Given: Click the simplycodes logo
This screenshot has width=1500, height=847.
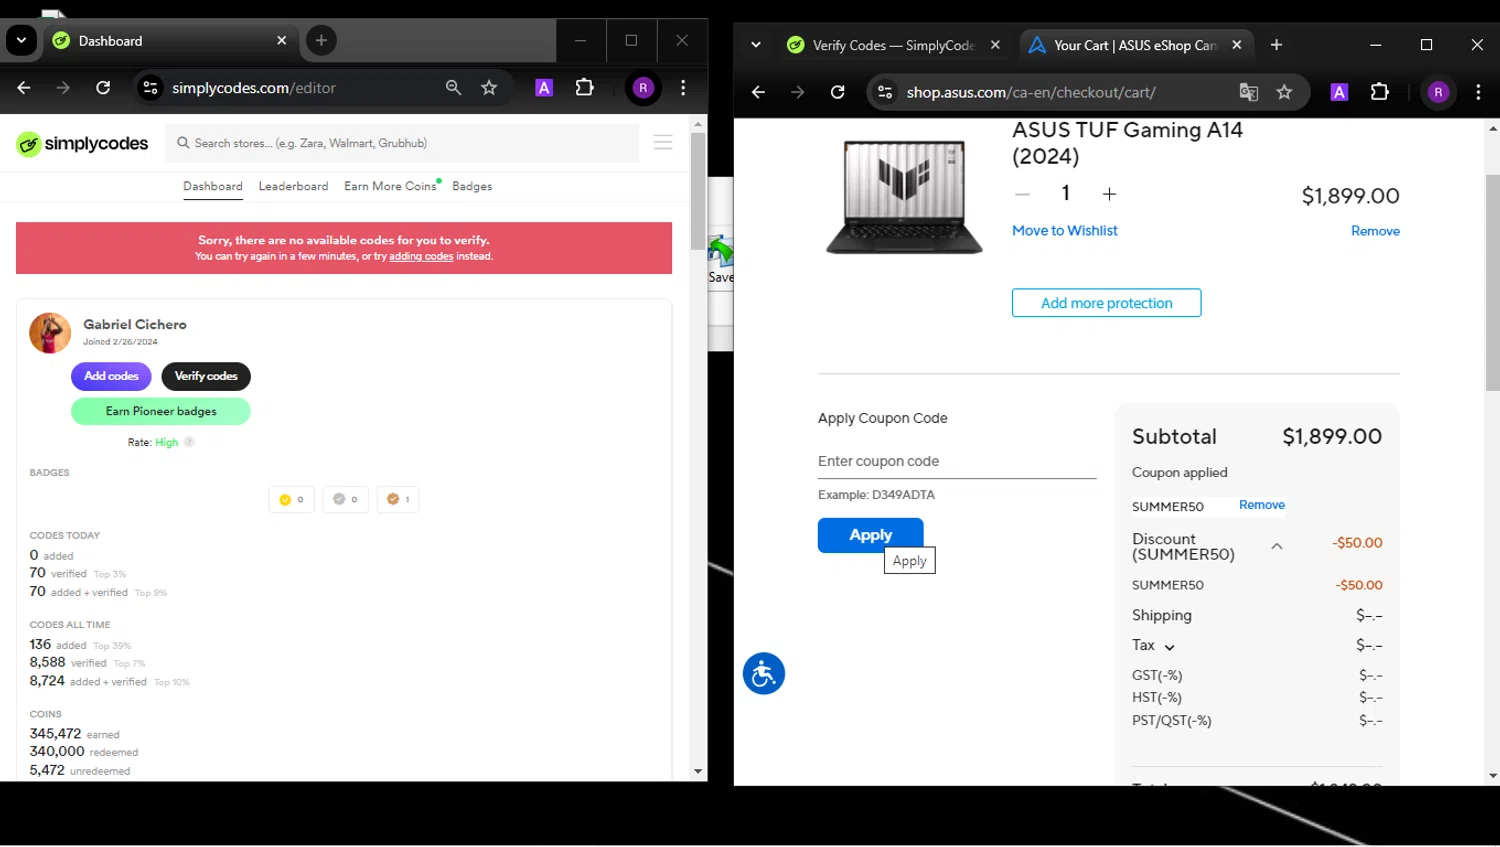Looking at the screenshot, I should [82, 144].
